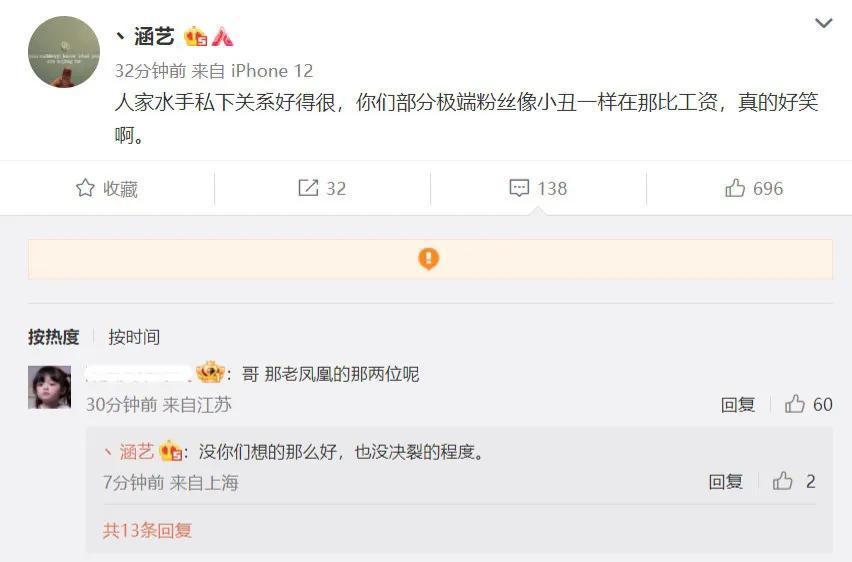Click the crown badge beside 涵艺 name

[196, 37]
